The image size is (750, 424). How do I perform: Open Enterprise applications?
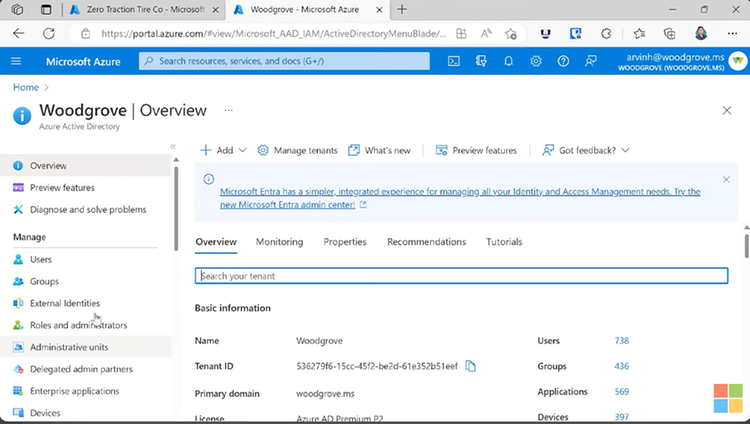click(86, 391)
